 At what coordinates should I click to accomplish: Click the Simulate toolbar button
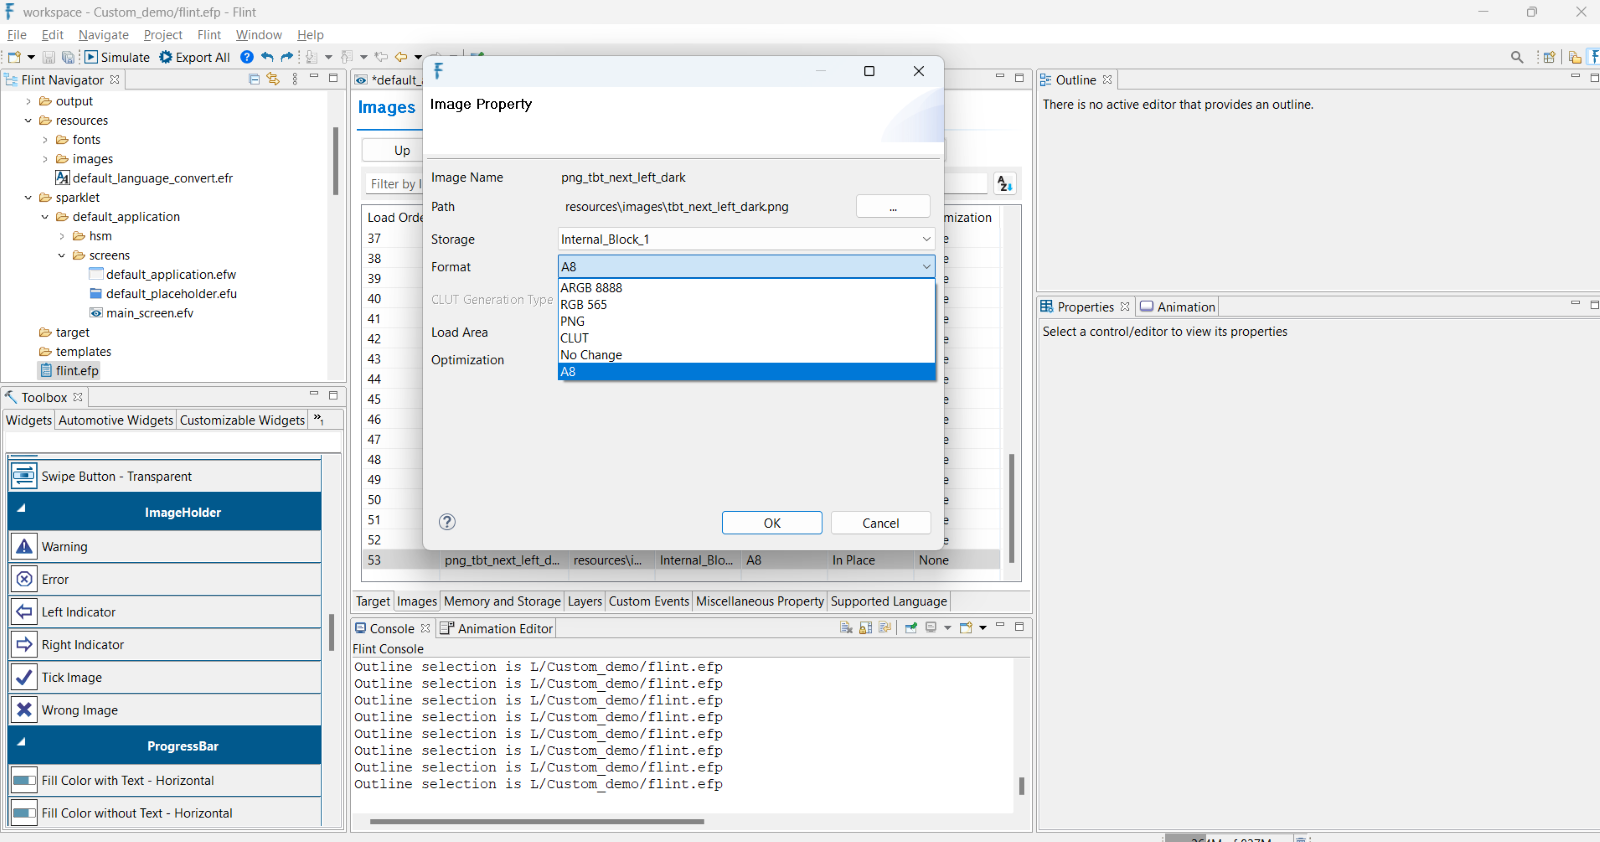click(117, 57)
